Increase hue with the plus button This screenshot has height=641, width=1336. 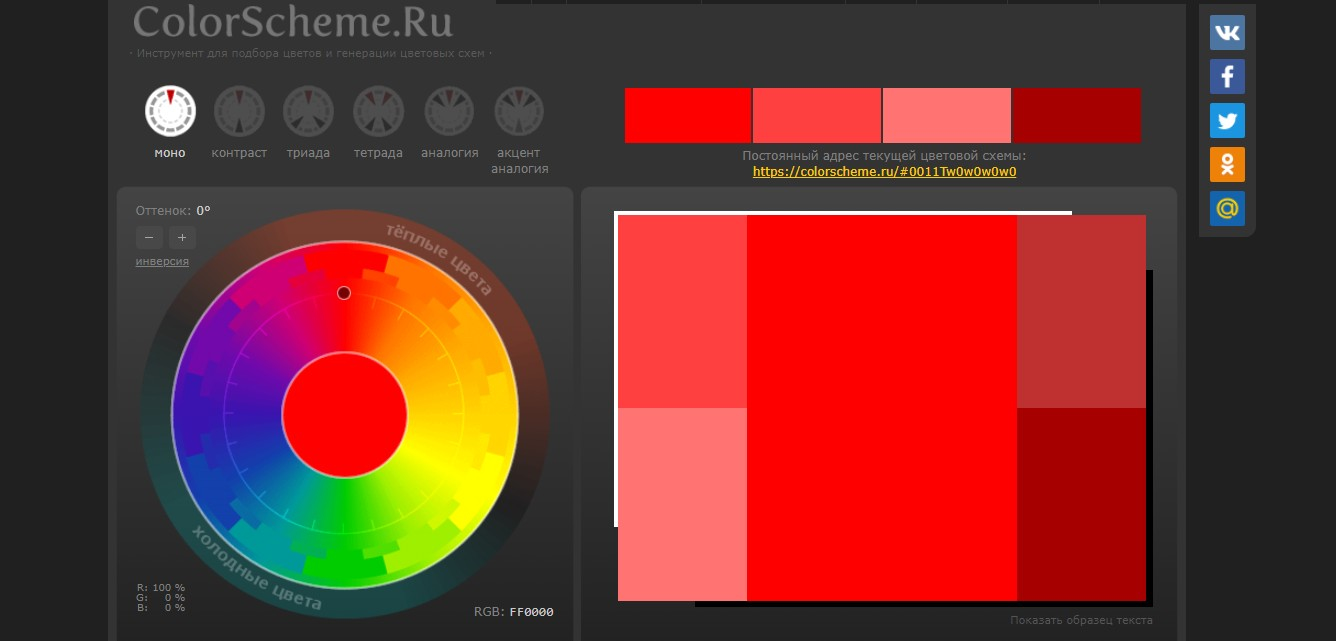point(183,237)
